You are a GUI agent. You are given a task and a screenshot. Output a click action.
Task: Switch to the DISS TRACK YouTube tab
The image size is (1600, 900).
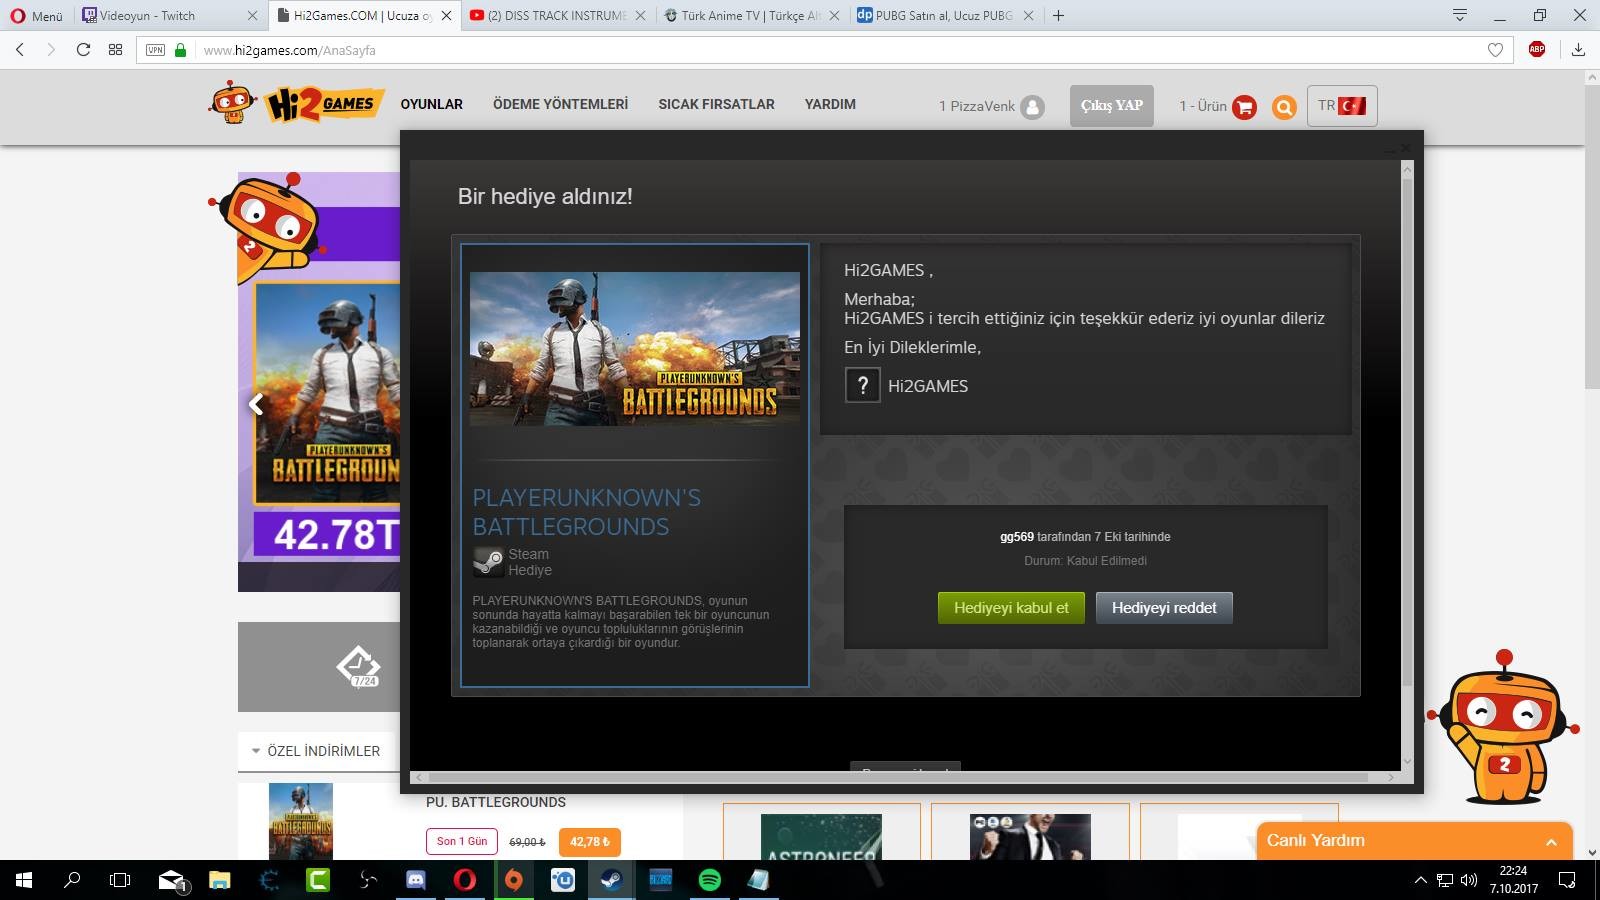pos(555,15)
